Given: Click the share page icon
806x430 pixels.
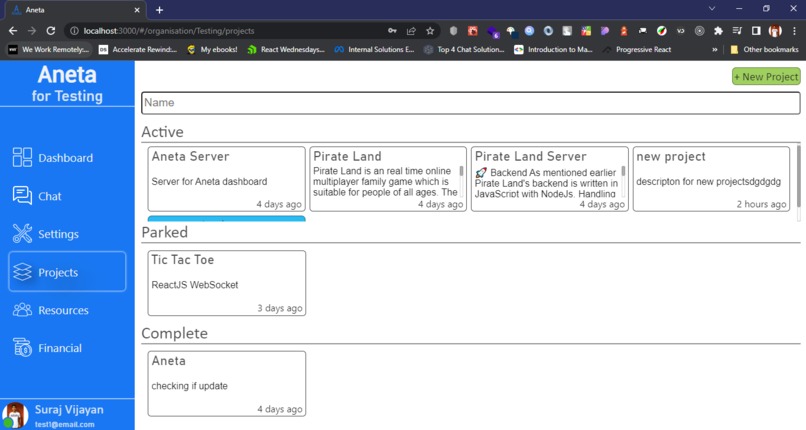Looking at the screenshot, I should pyautogui.click(x=411, y=31).
